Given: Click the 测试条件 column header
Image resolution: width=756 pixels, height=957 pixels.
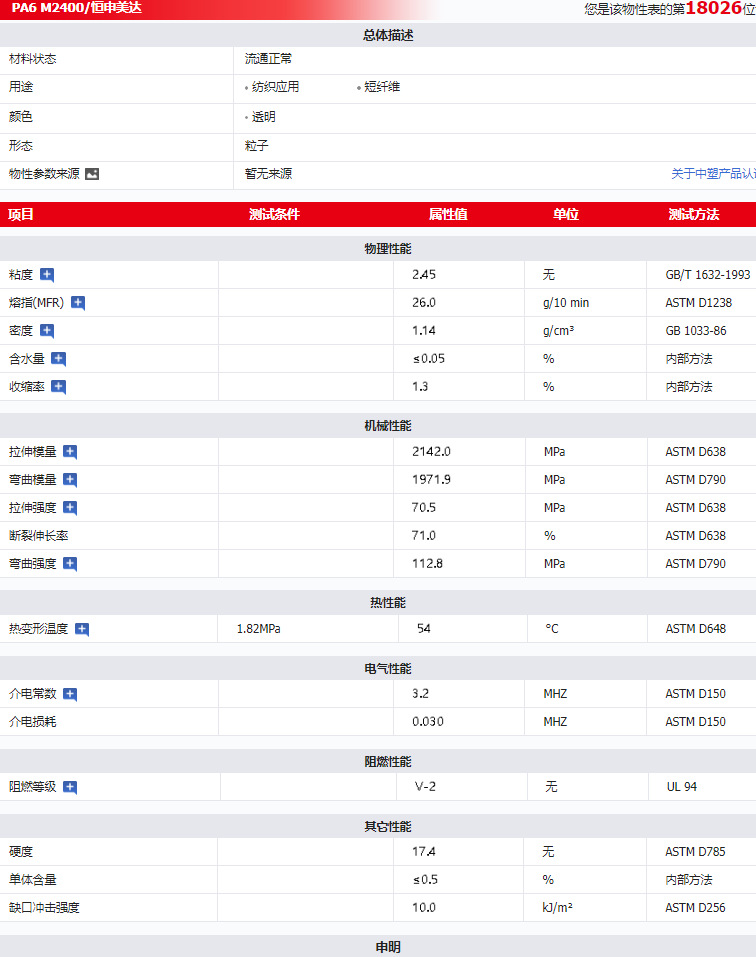Looking at the screenshot, I should click(x=274, y=214).
